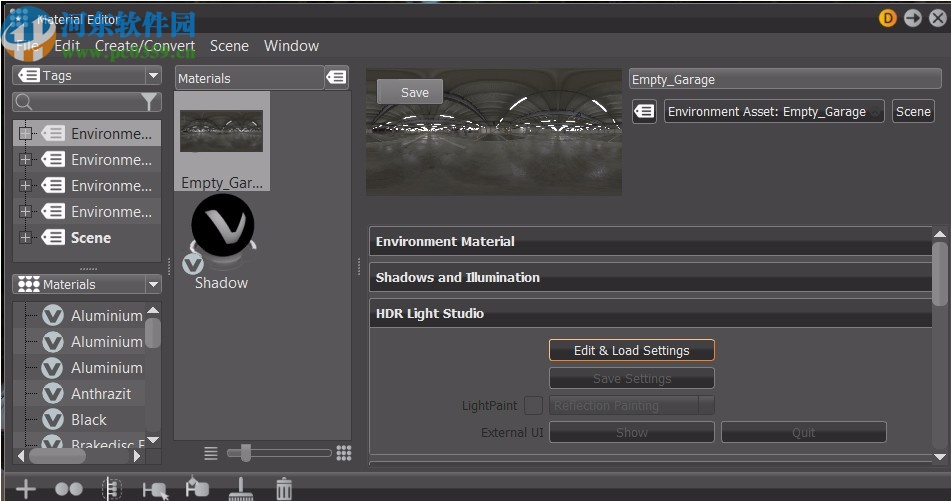Click the External UI Show button
Image resolution: width=951 pixels, height=501 pixels.
631,432
